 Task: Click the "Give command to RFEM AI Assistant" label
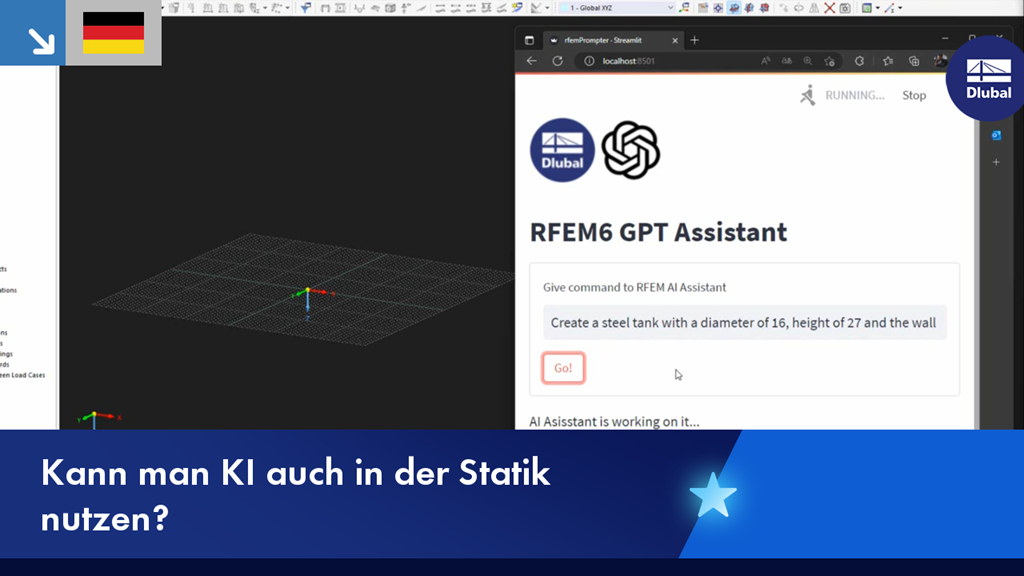pyautogui.click(x=634, y=287)
